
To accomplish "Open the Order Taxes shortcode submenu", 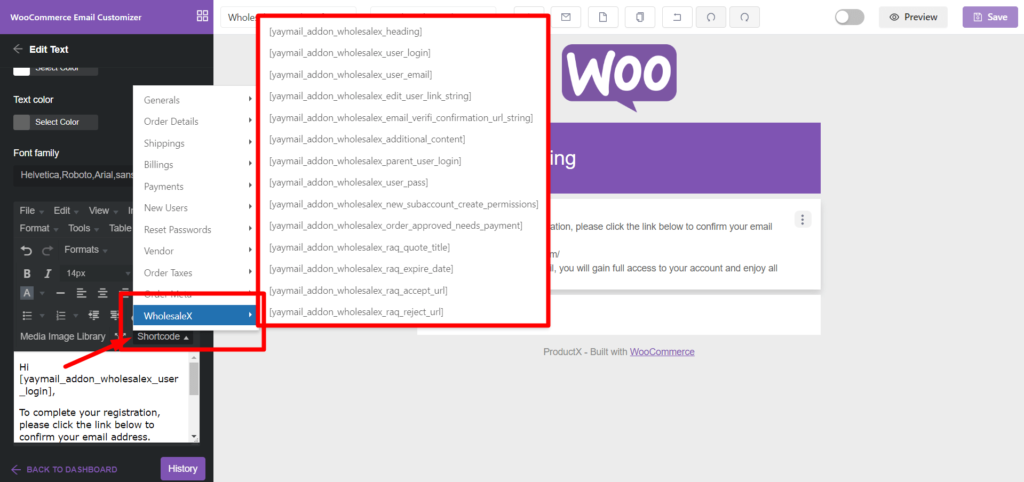I will 196,272.
